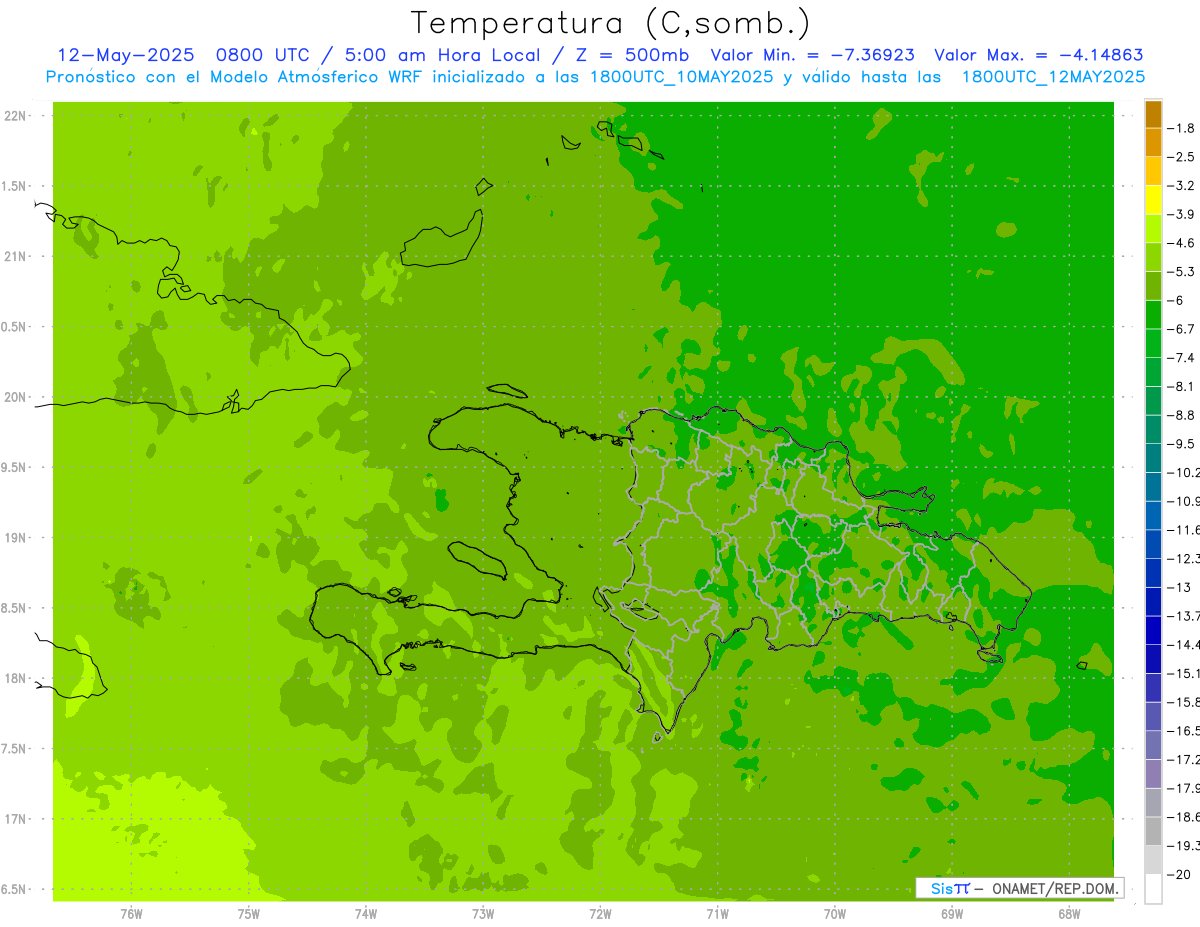Select the dark orange swatch above -1.8
1200x927 pixels.
click(1153, 114)
